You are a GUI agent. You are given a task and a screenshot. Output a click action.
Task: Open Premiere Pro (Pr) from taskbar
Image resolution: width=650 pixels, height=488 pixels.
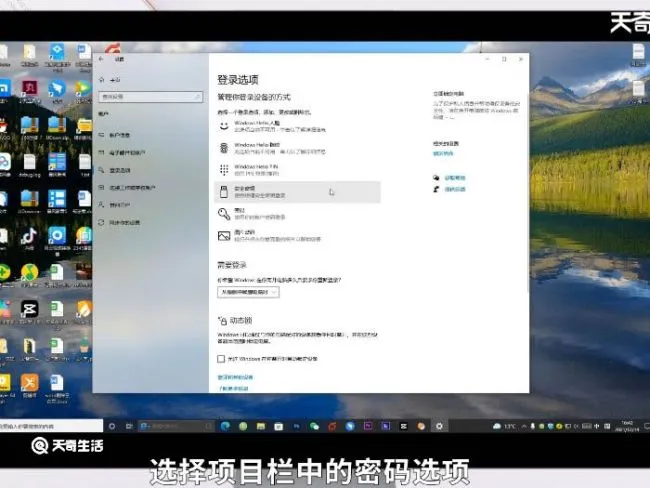coord(368,426)
